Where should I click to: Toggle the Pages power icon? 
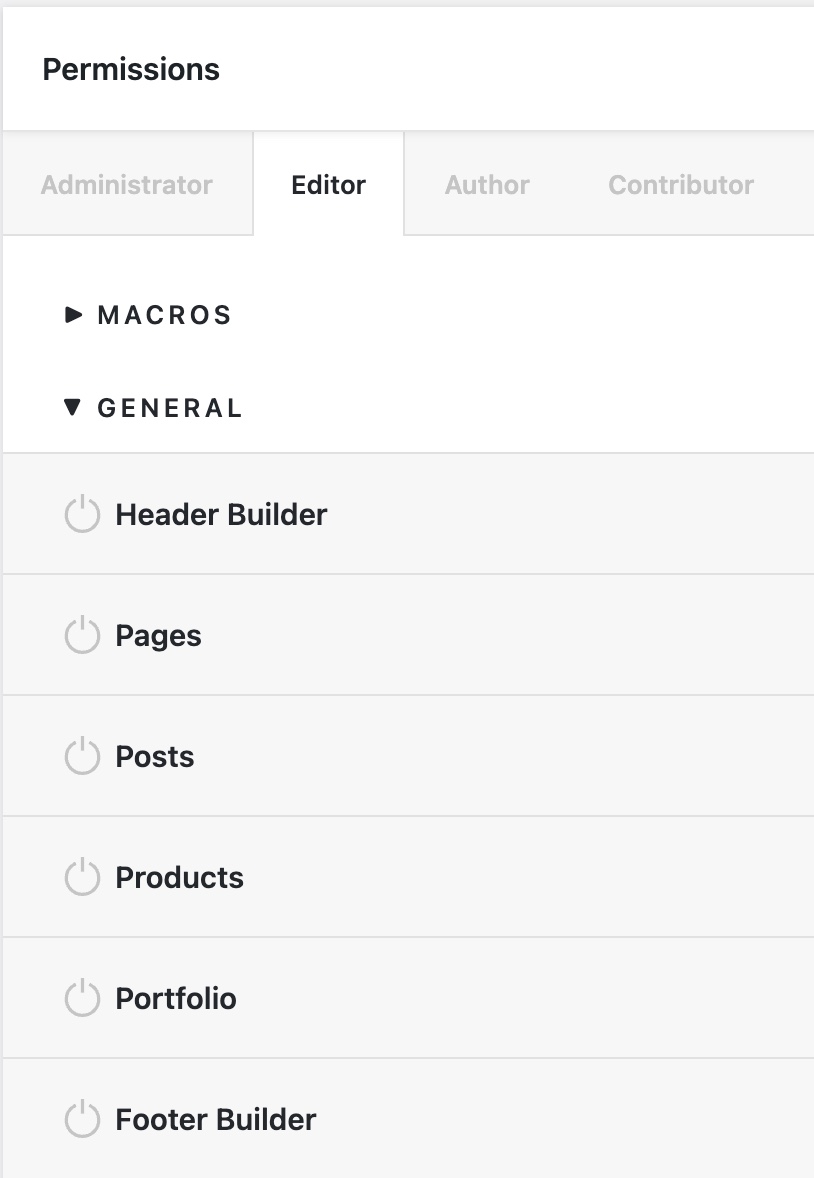tap(82, 635)
